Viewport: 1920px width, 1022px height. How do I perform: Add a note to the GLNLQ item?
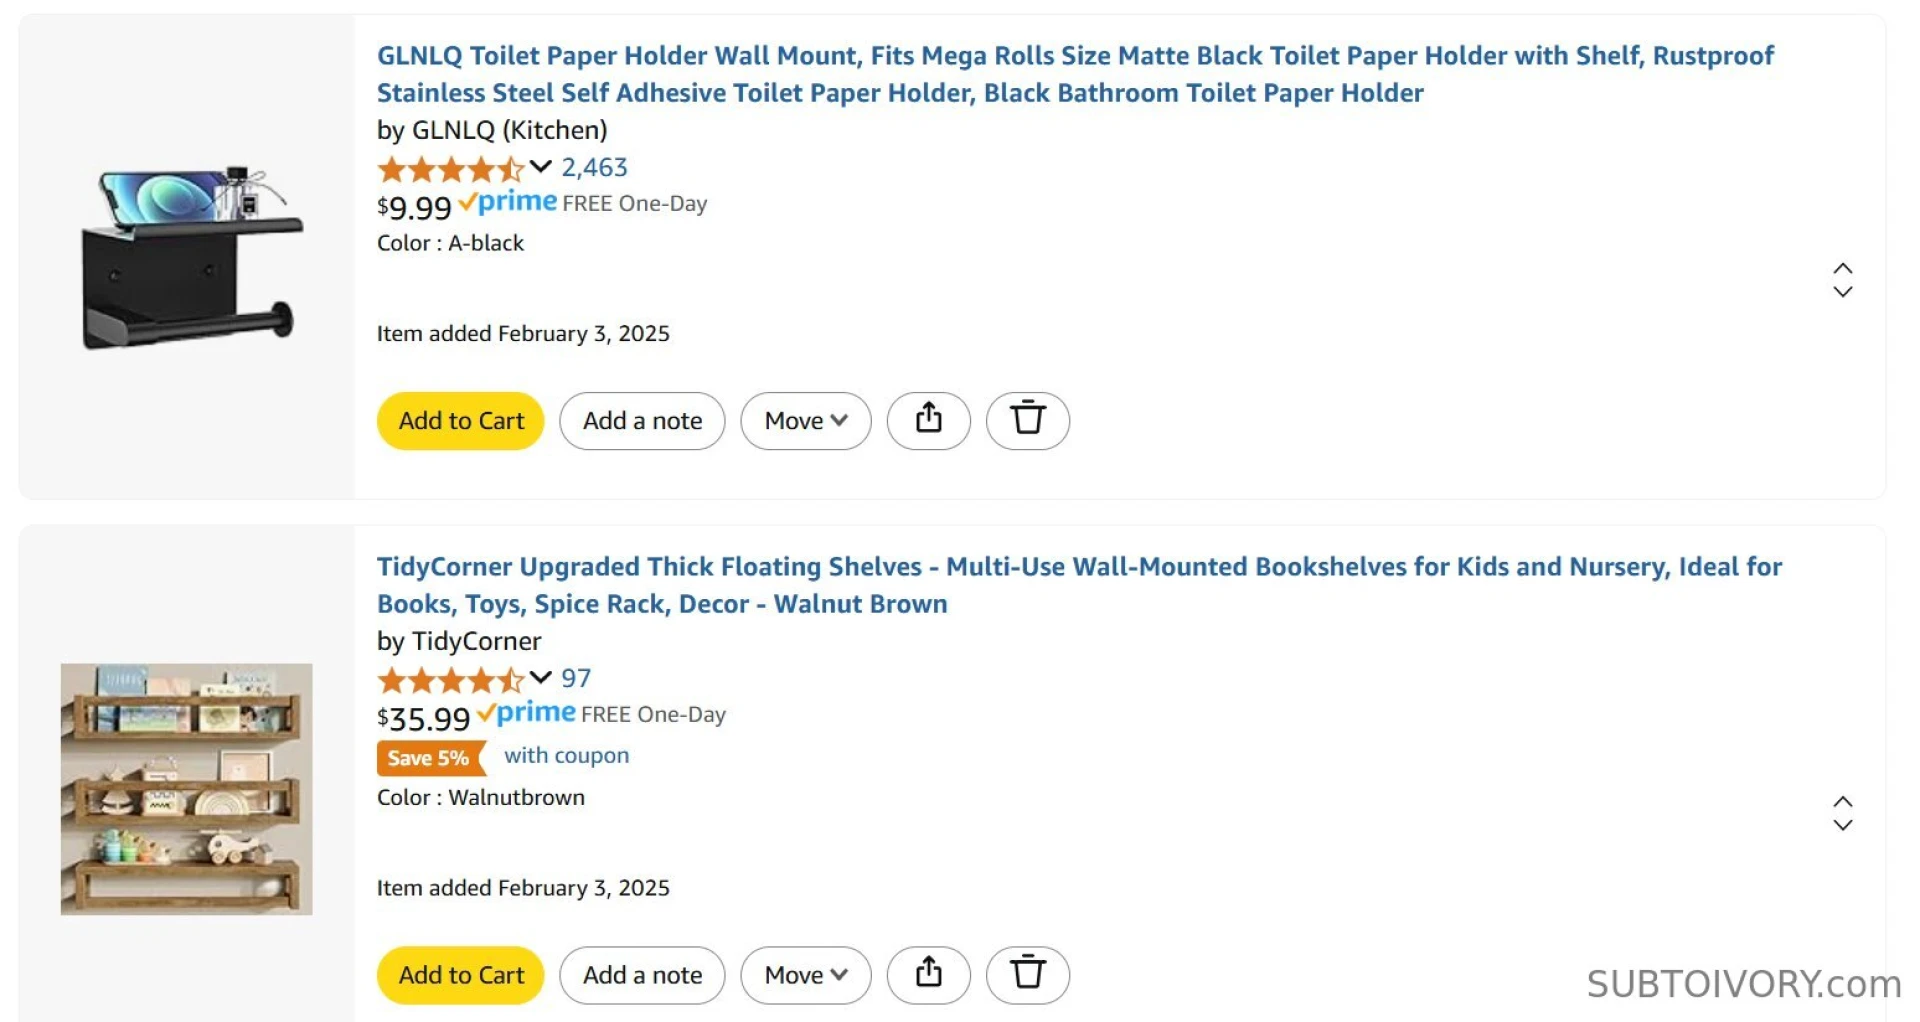pos(642,421)
